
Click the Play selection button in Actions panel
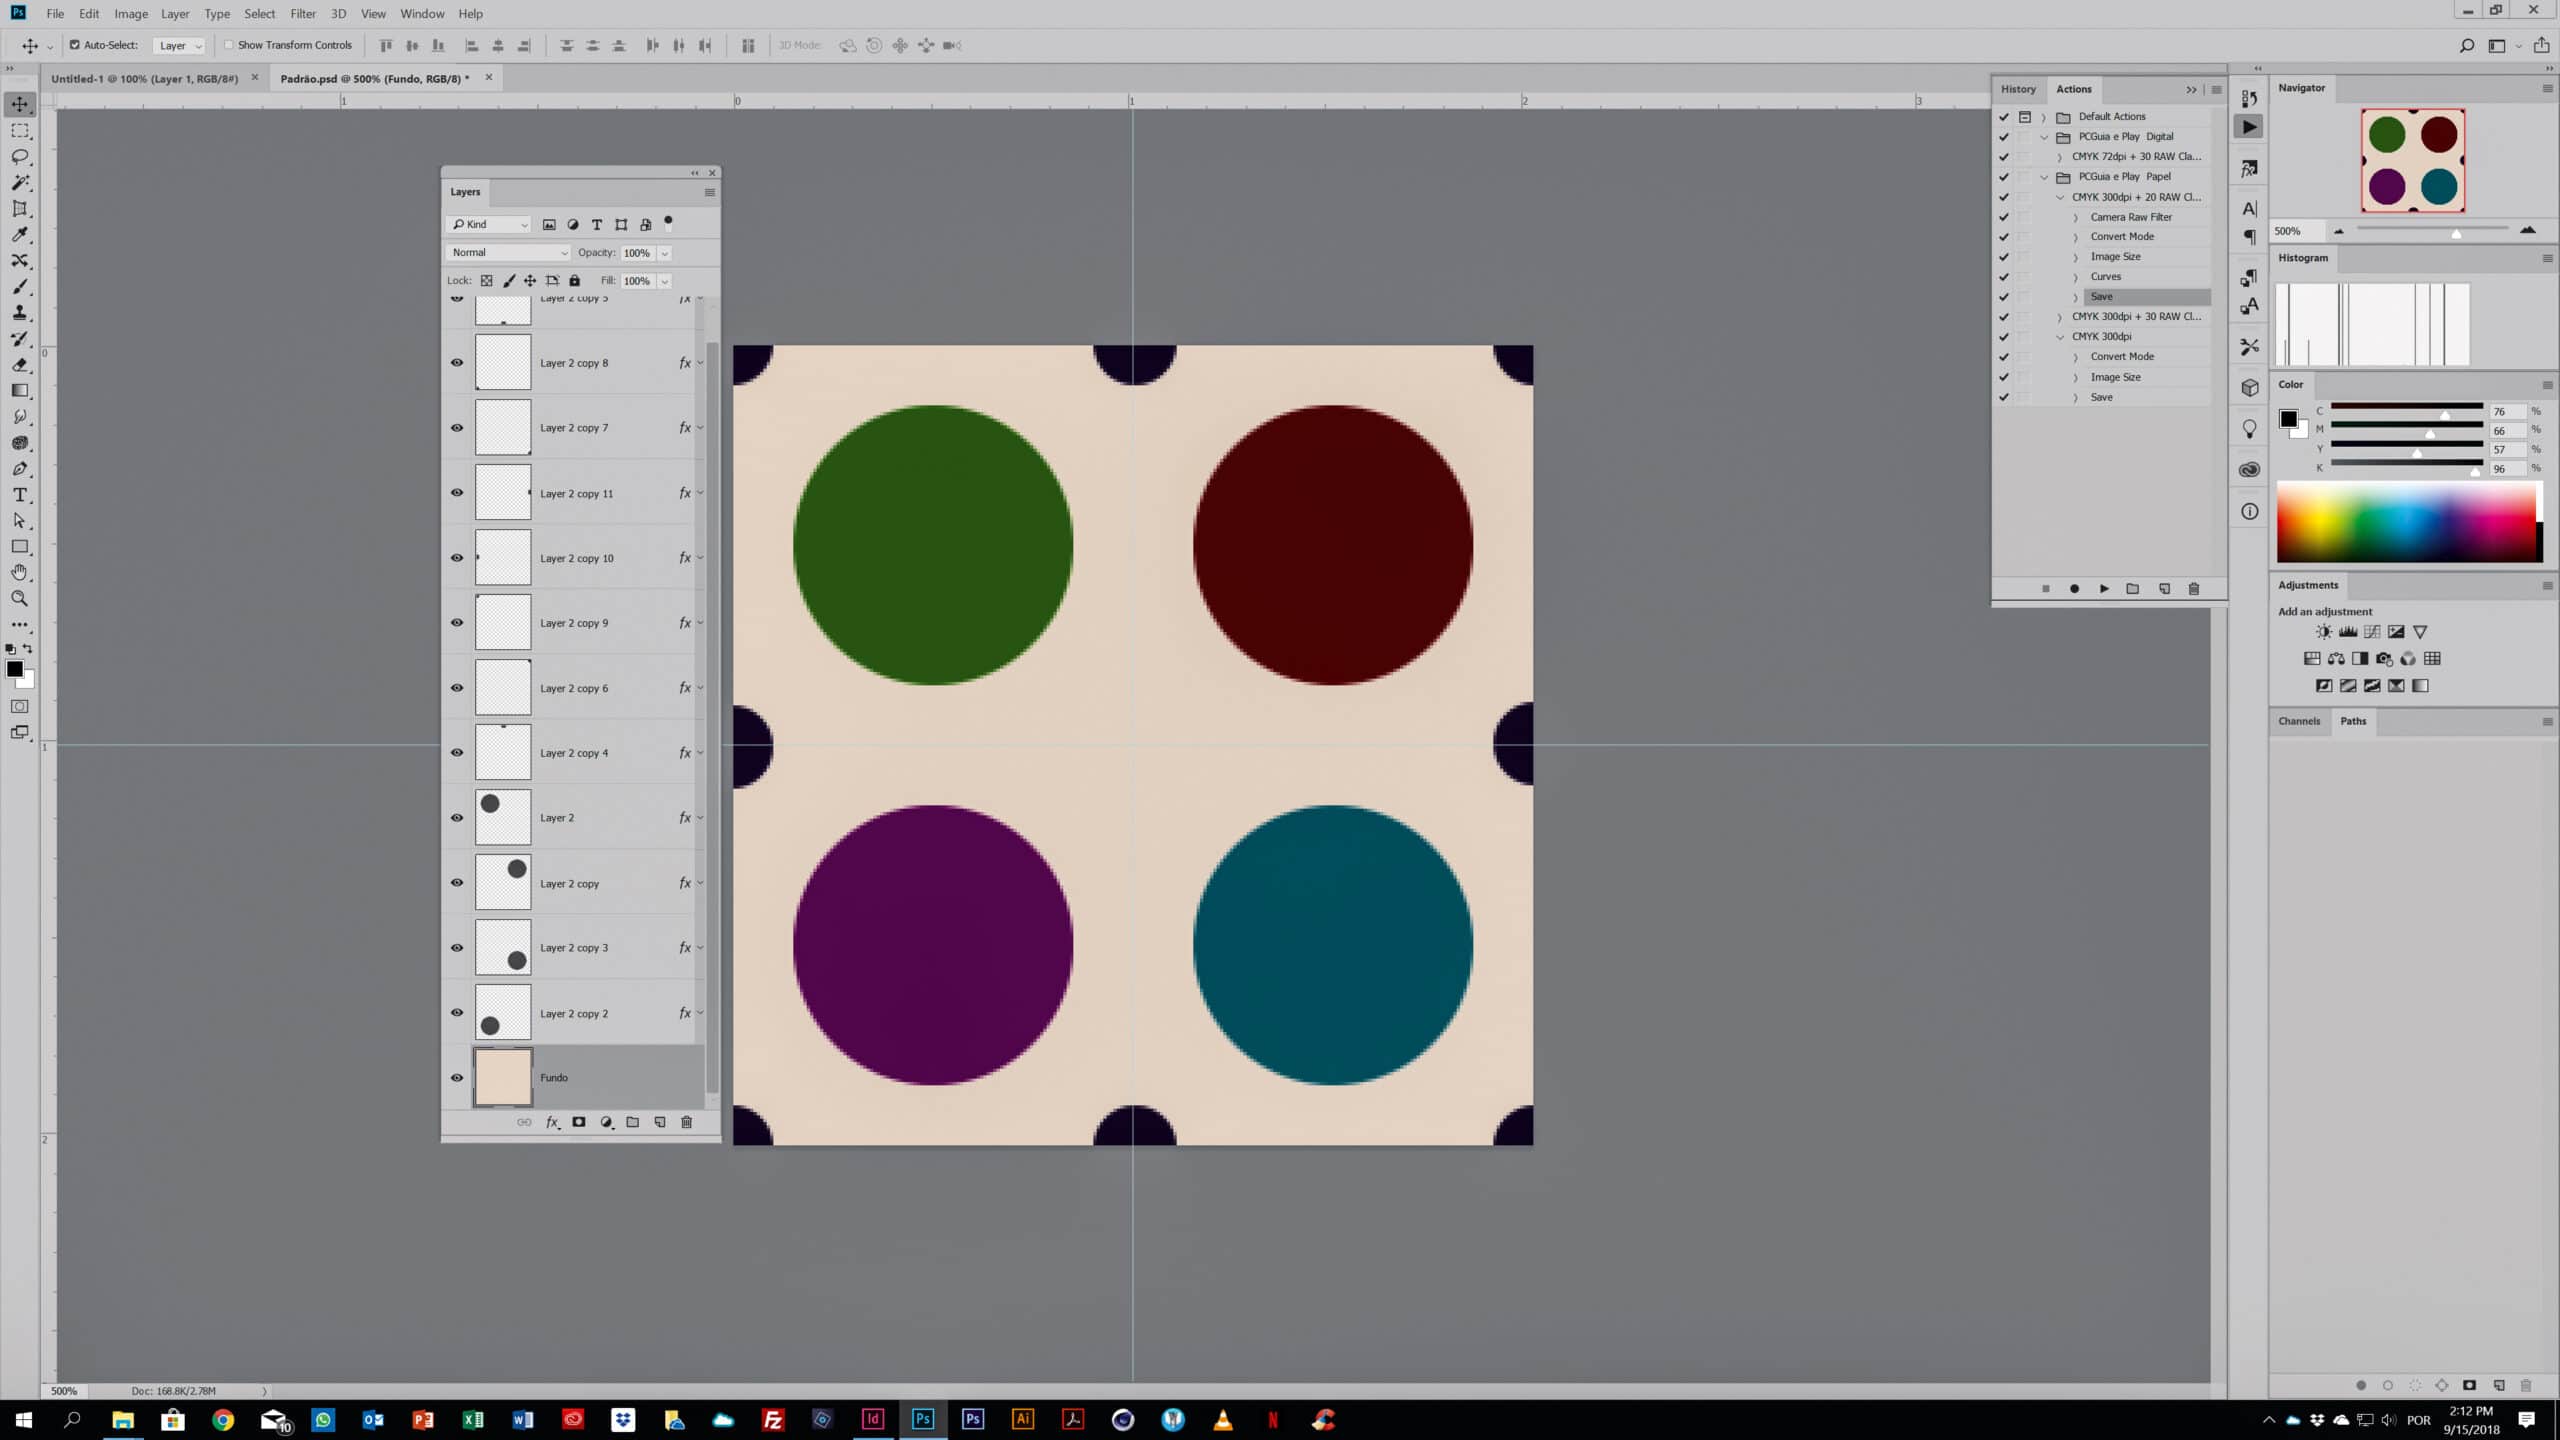point(2104,589)
